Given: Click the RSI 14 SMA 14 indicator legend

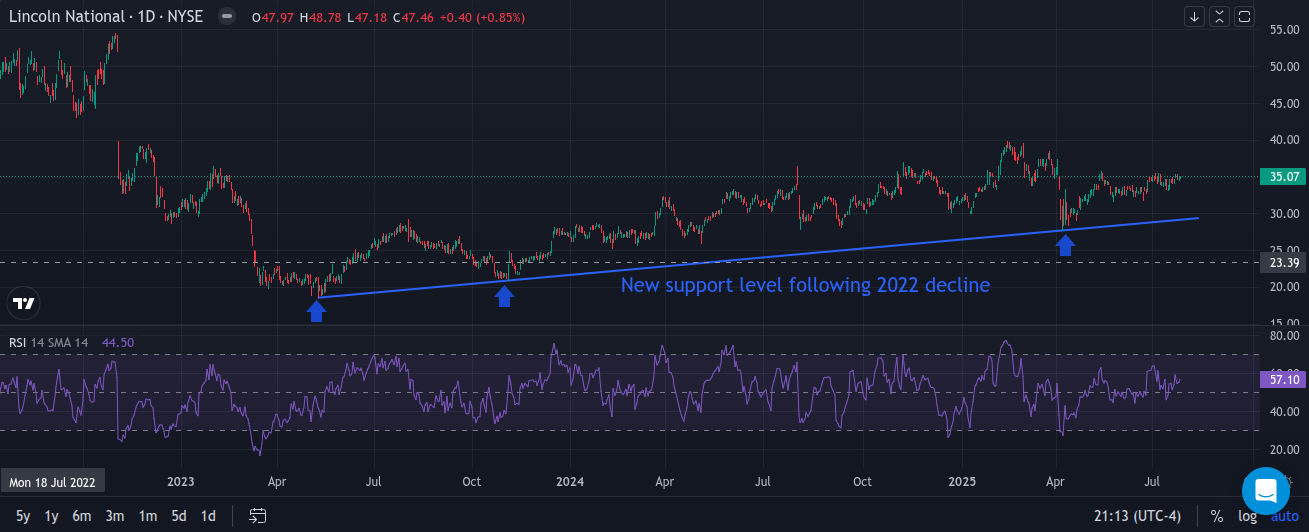Looking at the screenshot, I should [49, 342].
